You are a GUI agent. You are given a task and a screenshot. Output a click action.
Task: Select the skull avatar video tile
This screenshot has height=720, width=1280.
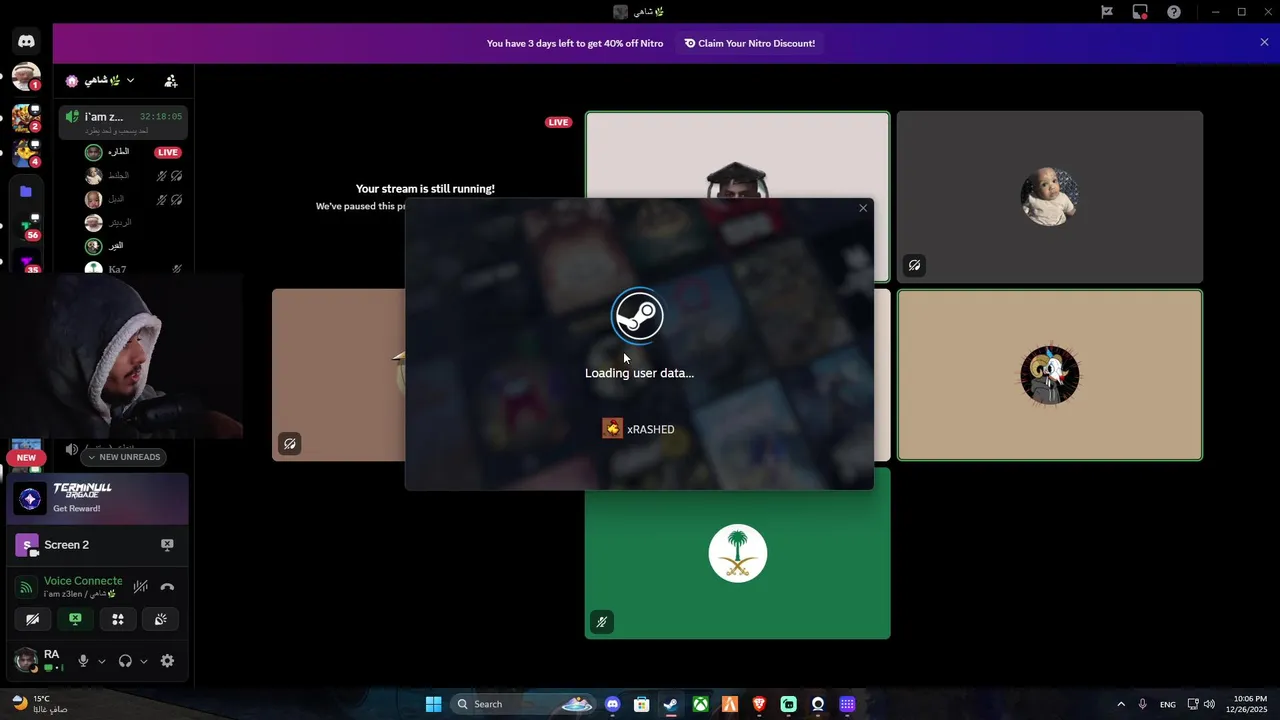(1049, 375)
